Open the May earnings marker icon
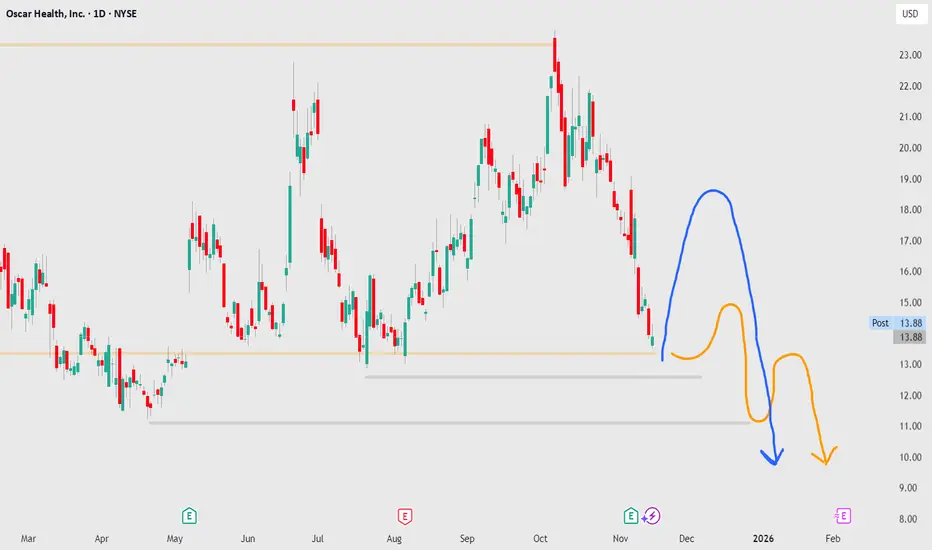The height and width of the screenshot is (550, 932). tap(189, 516)
